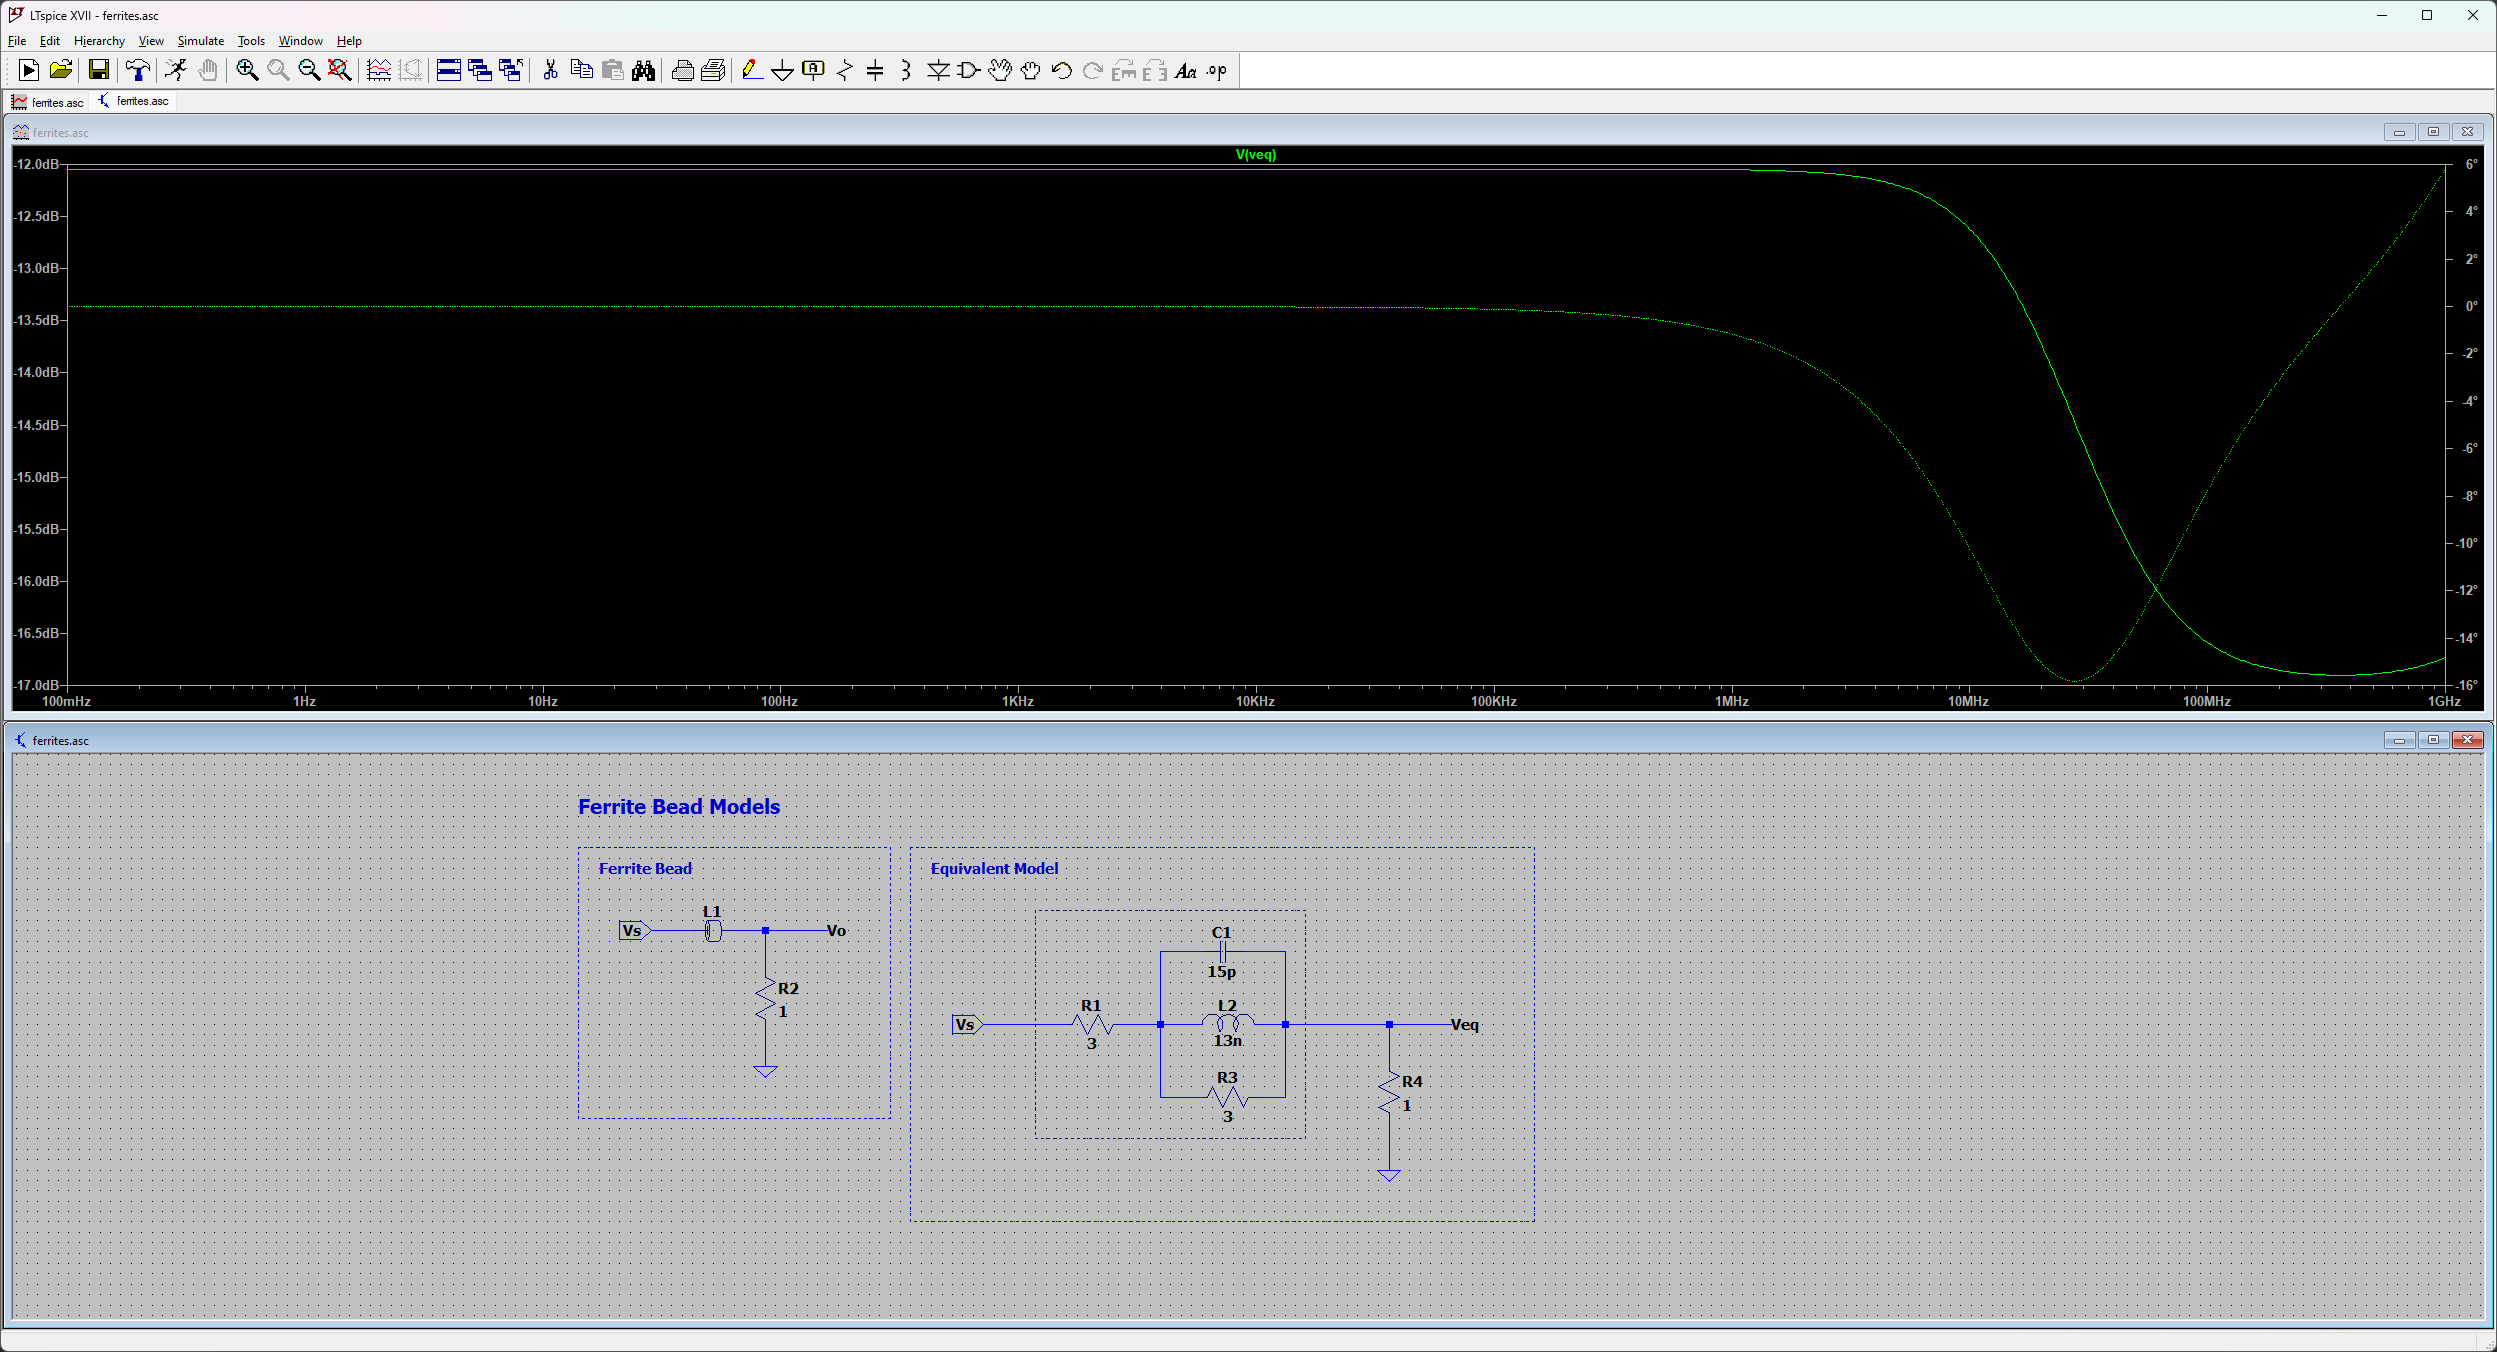This screenshot has height=1352, width=2497.
Task: Open the Control Panel hammer icon
Action: [137, 70]
